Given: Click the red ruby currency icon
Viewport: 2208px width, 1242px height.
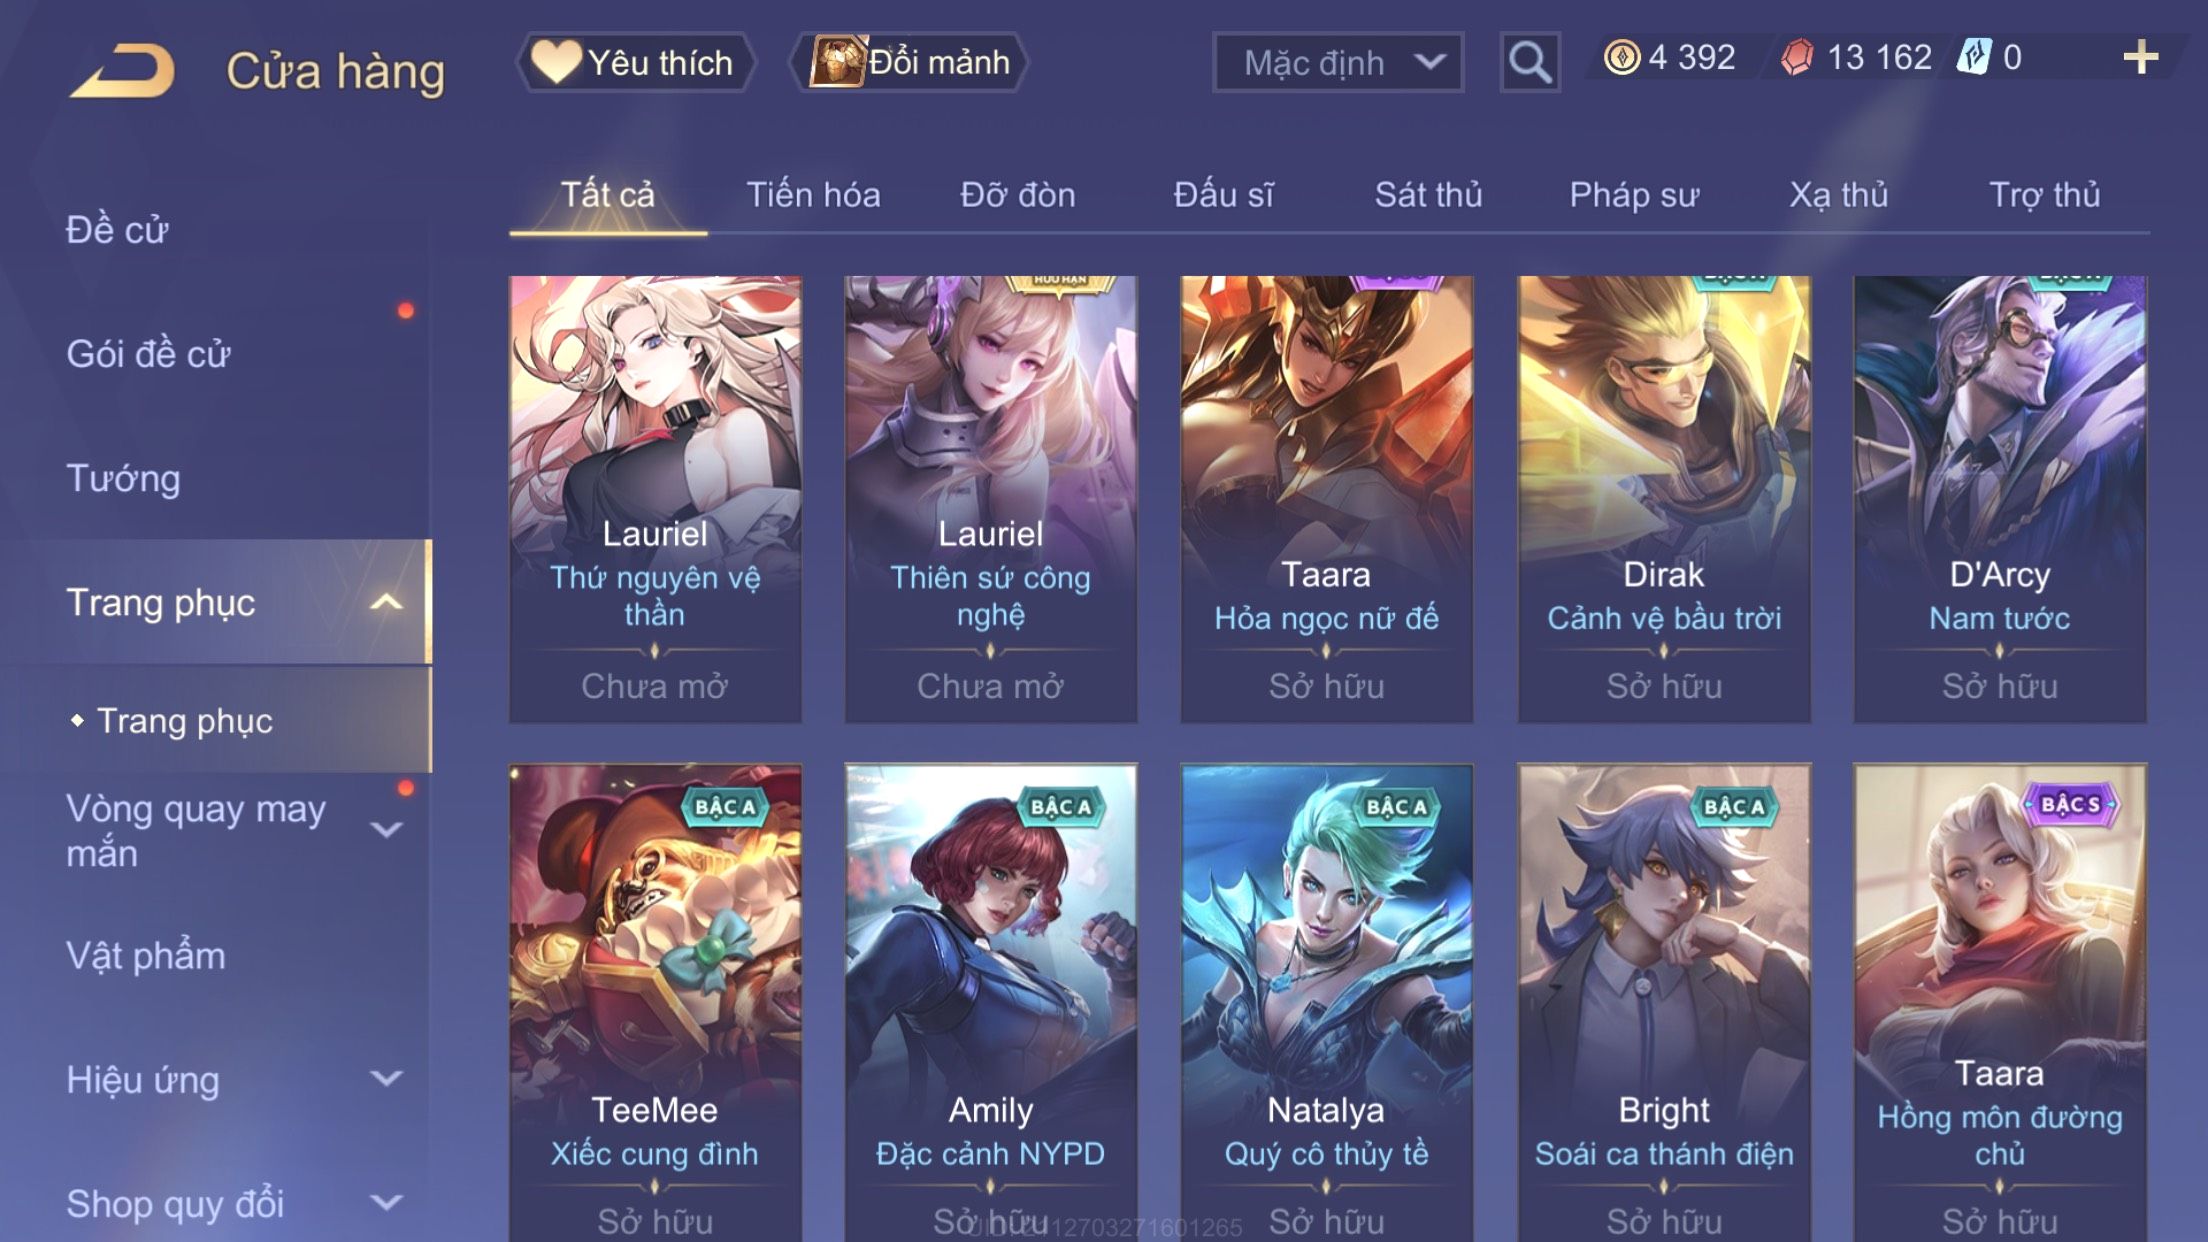Looking at the screenshot, I should [1797, 57].
